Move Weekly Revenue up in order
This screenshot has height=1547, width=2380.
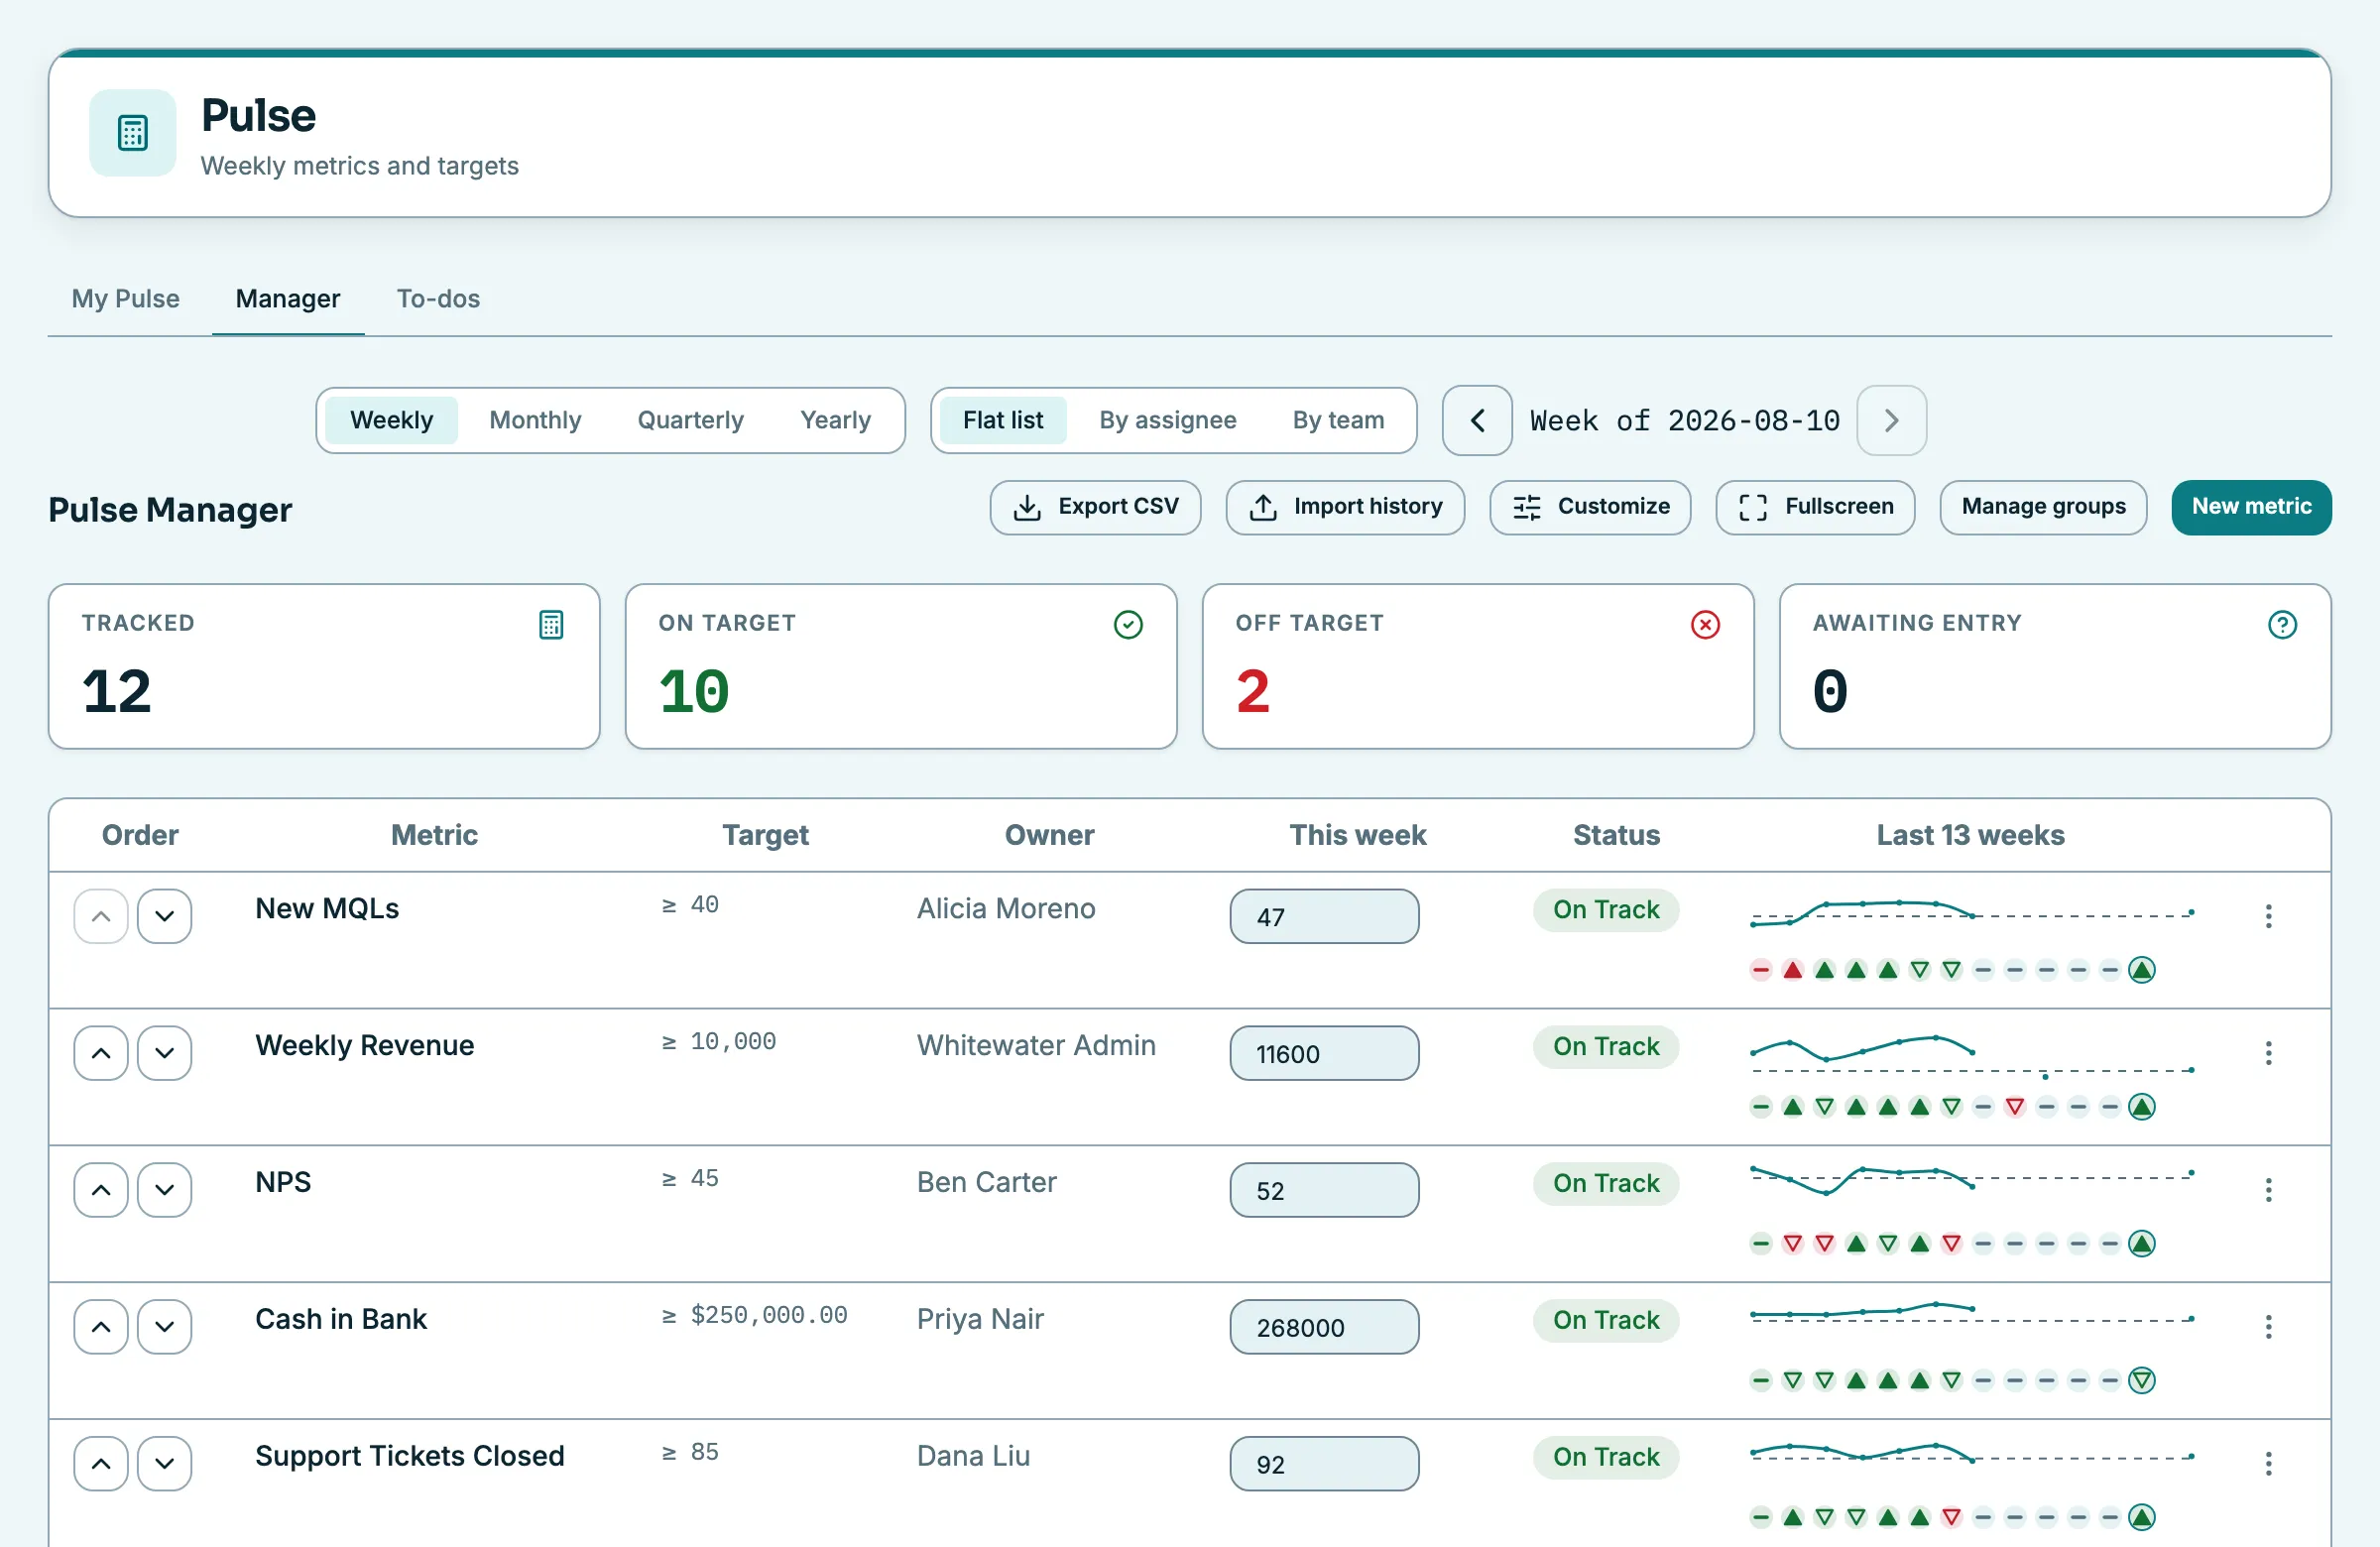[101, 1053]
